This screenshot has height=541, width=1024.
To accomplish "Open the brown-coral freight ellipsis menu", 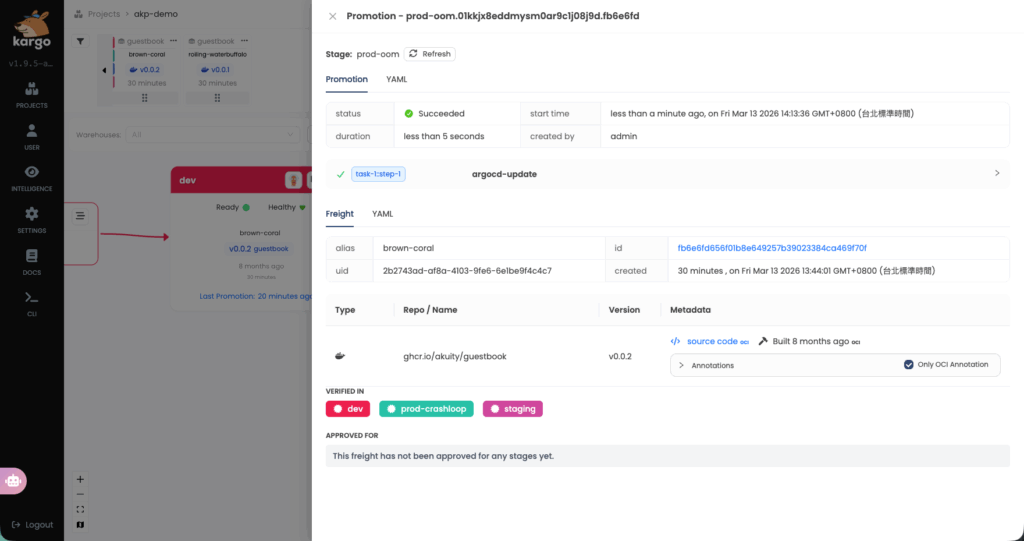I will tap(173, 41).
